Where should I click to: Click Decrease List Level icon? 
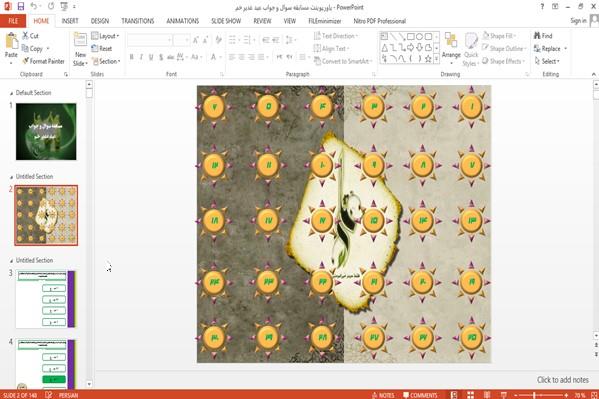[266, 40]
